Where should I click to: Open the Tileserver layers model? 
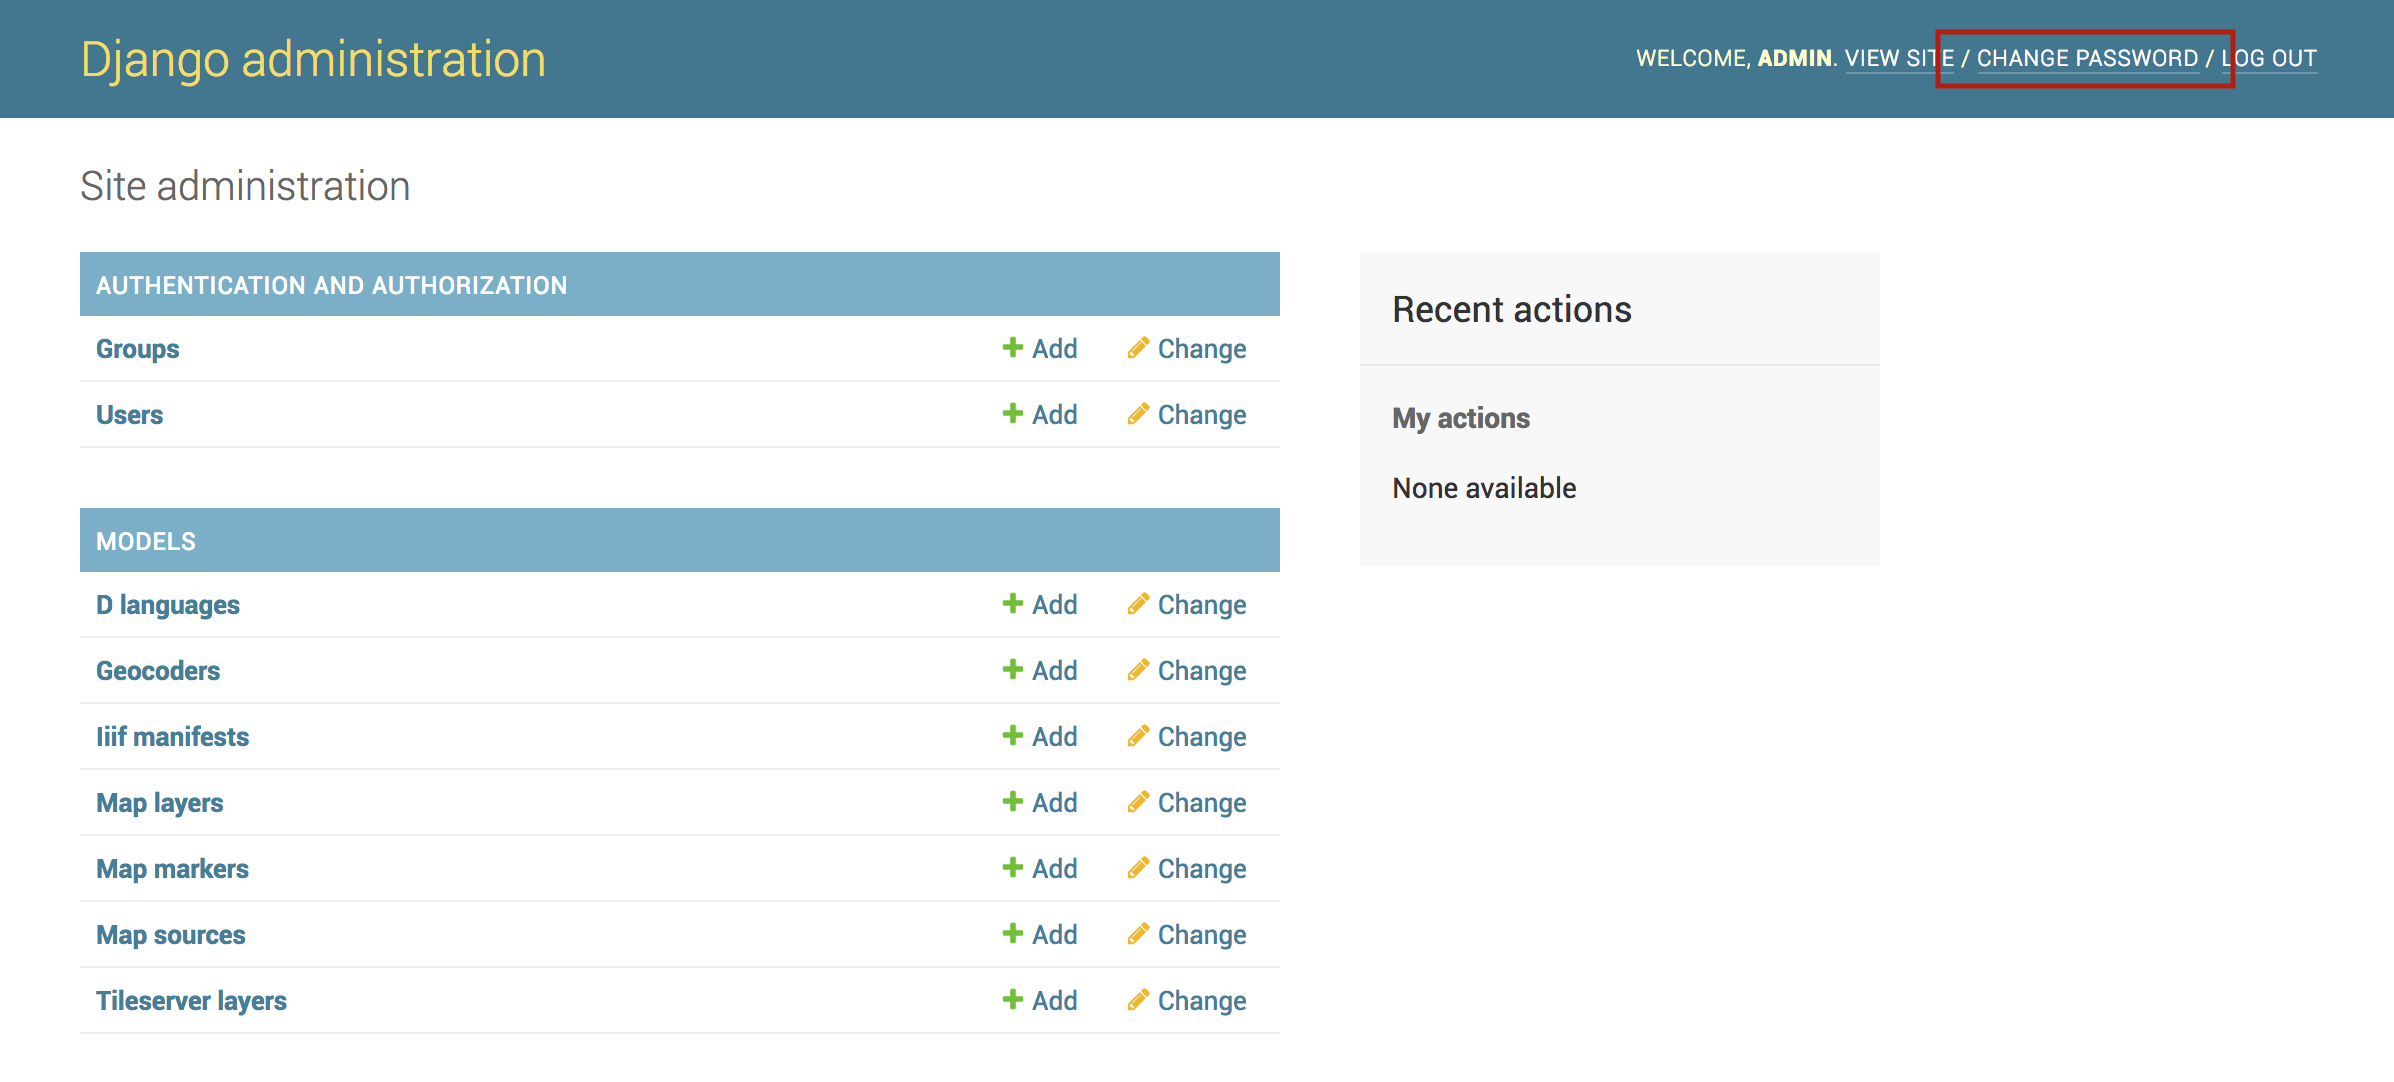191,1001
